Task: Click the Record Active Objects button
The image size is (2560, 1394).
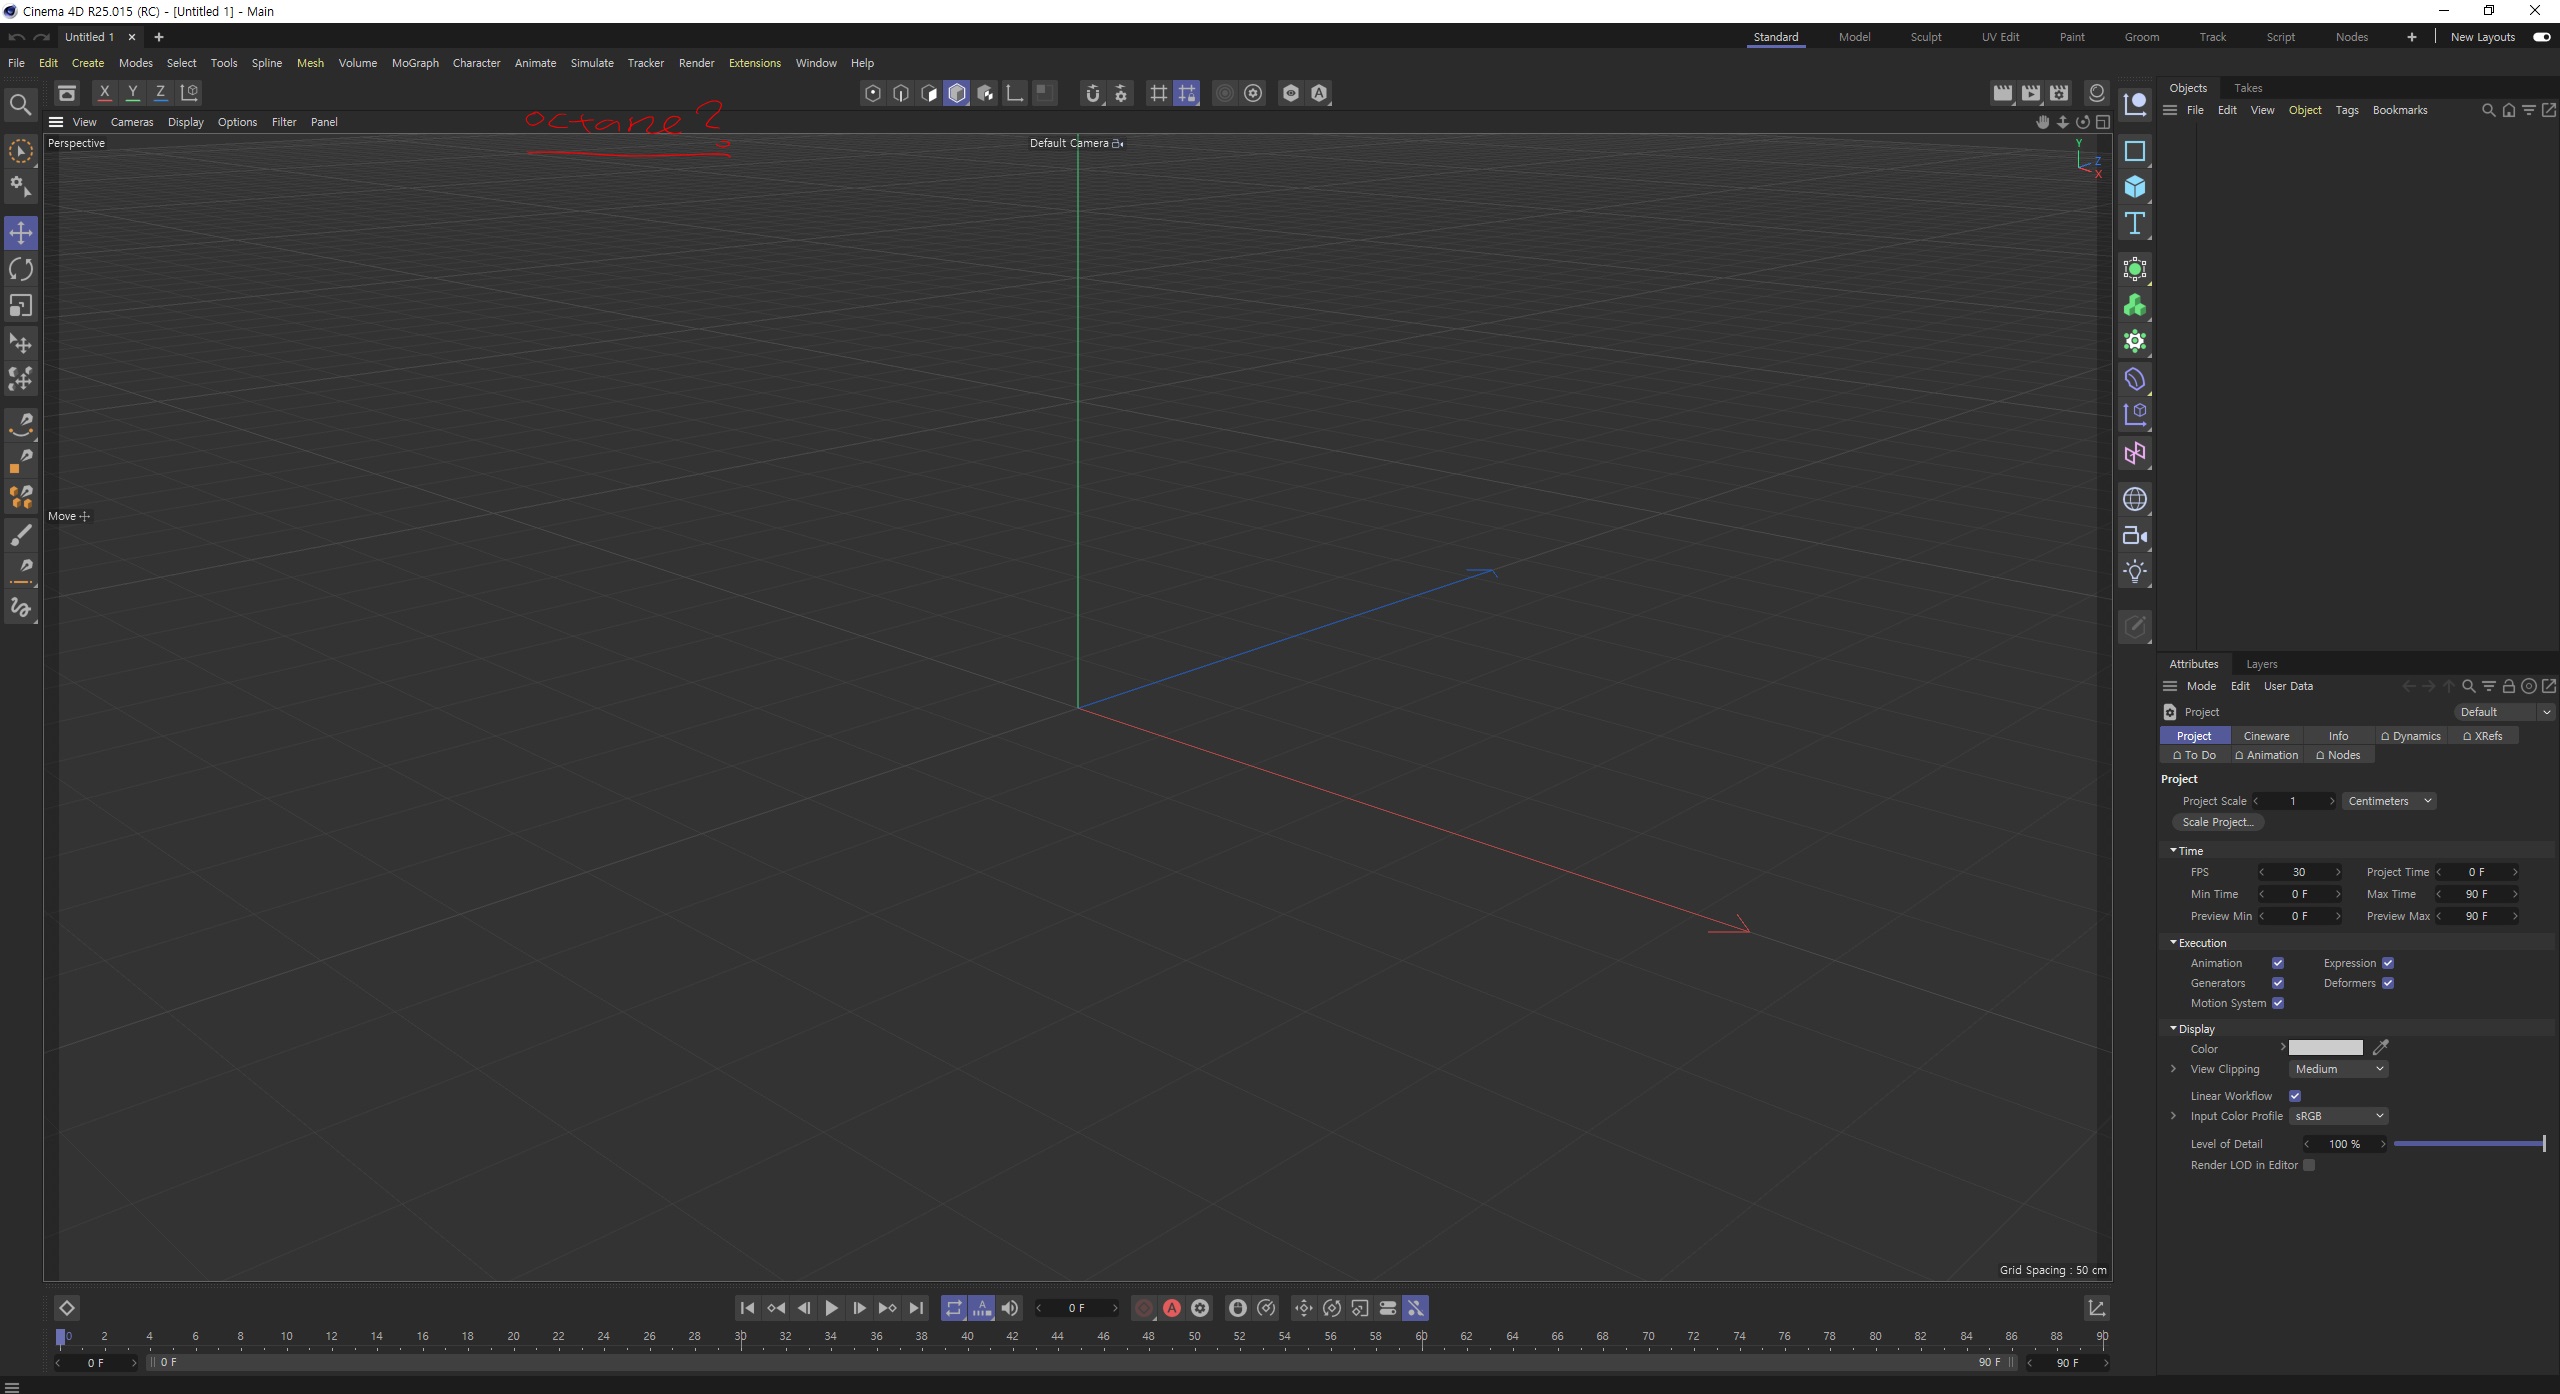Action: pyautogui.click(x=1143, y=1308)
